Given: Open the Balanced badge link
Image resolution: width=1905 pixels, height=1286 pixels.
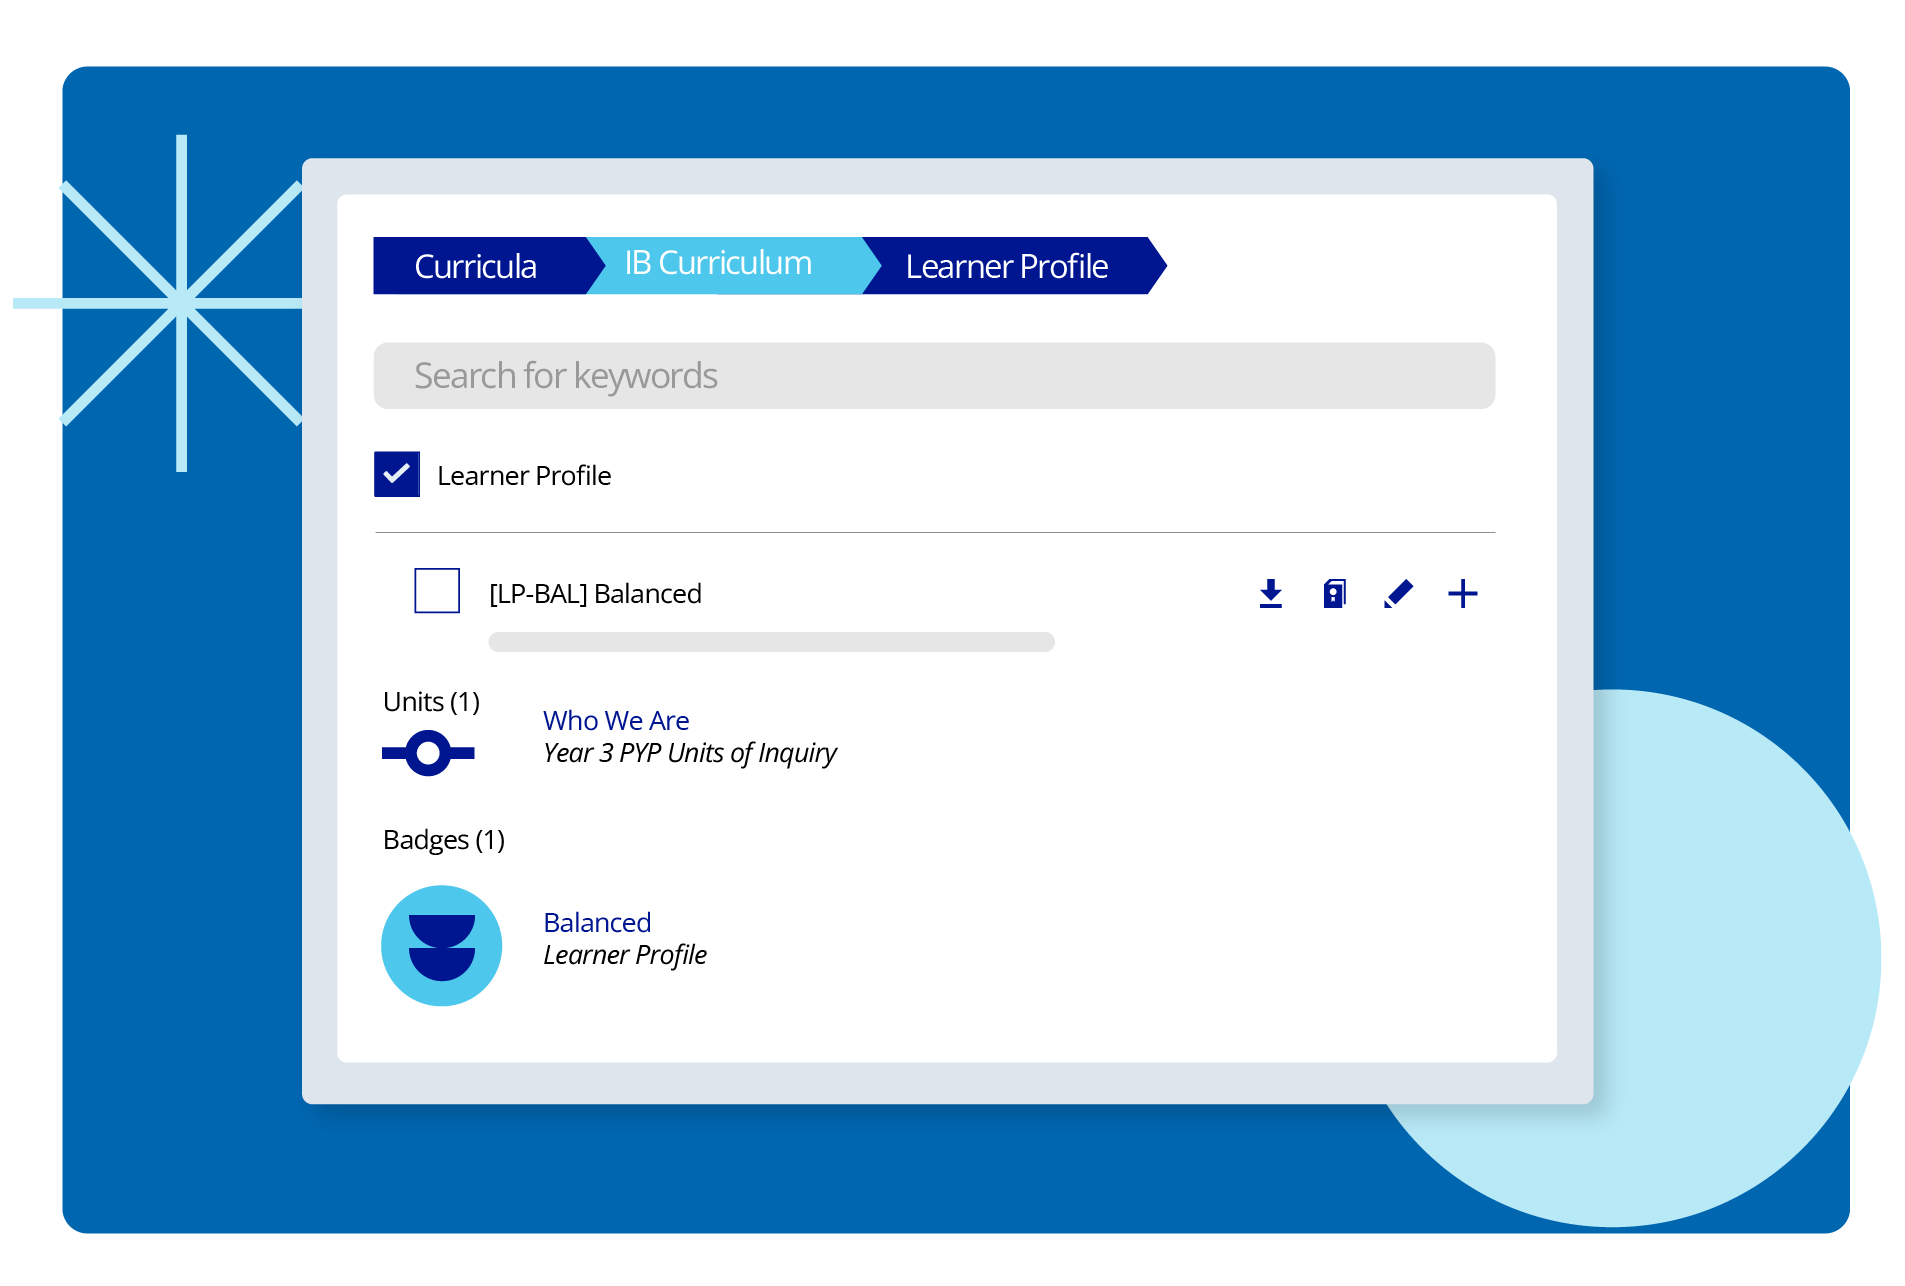Looking at the screenshot, I should 597,922.
